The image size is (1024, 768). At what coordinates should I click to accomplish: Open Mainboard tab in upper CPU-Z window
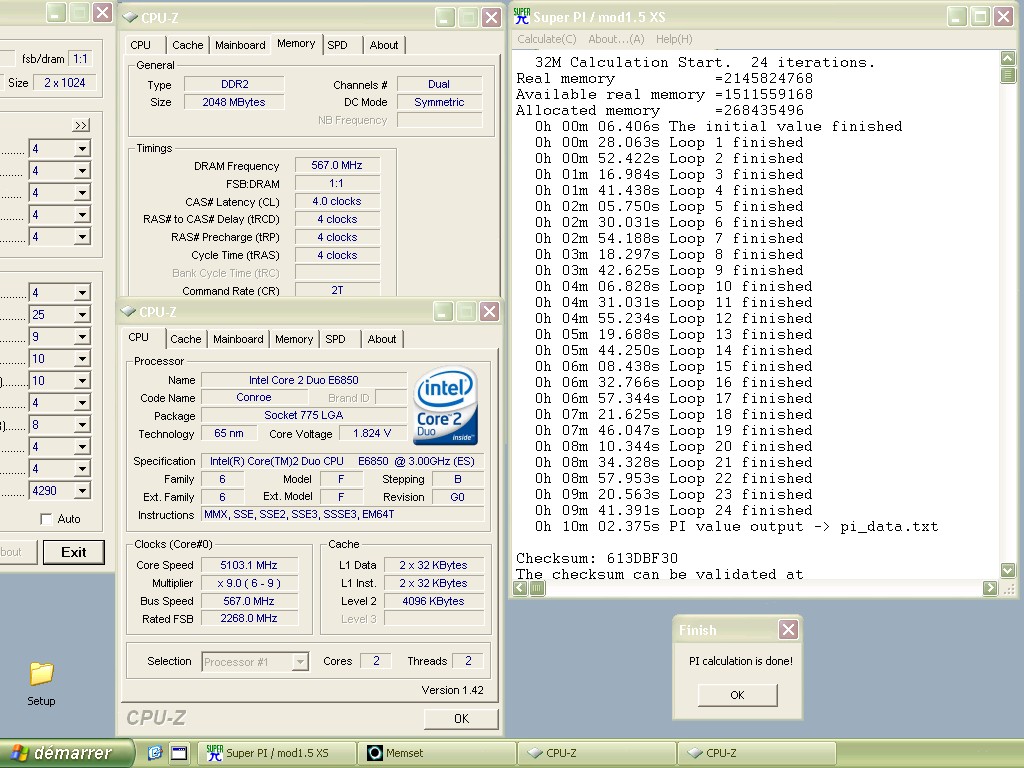pyautogui.click(x=240, y=45)
